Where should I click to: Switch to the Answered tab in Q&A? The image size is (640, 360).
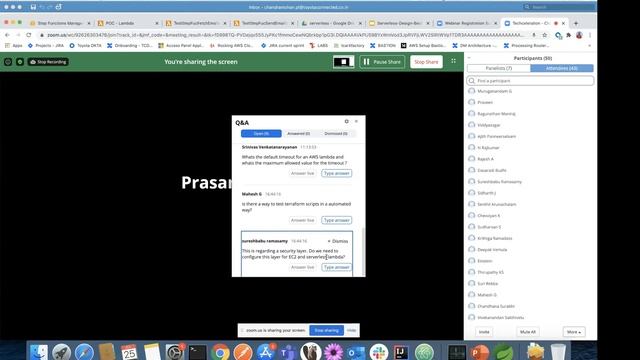point(298,133)
